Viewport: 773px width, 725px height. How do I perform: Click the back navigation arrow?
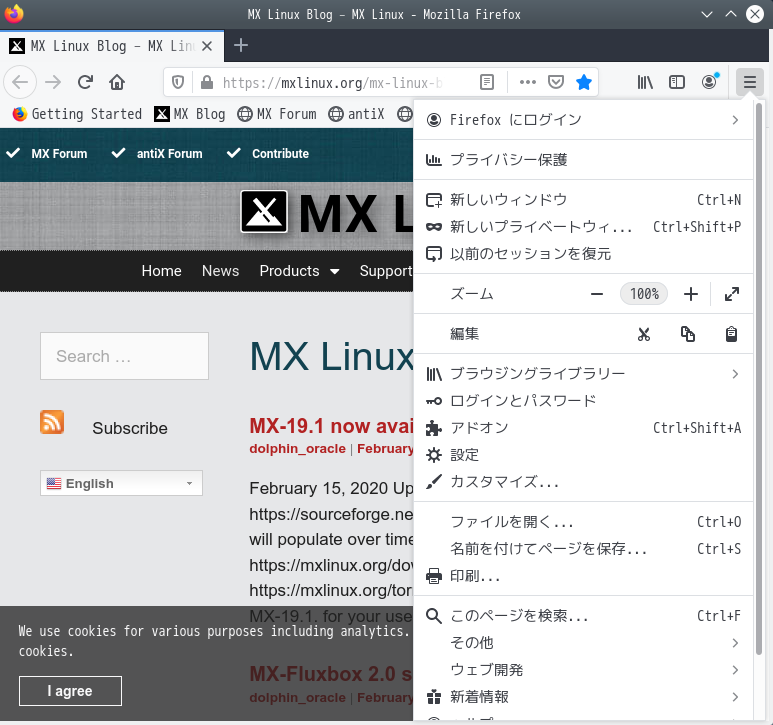(20, 82)
